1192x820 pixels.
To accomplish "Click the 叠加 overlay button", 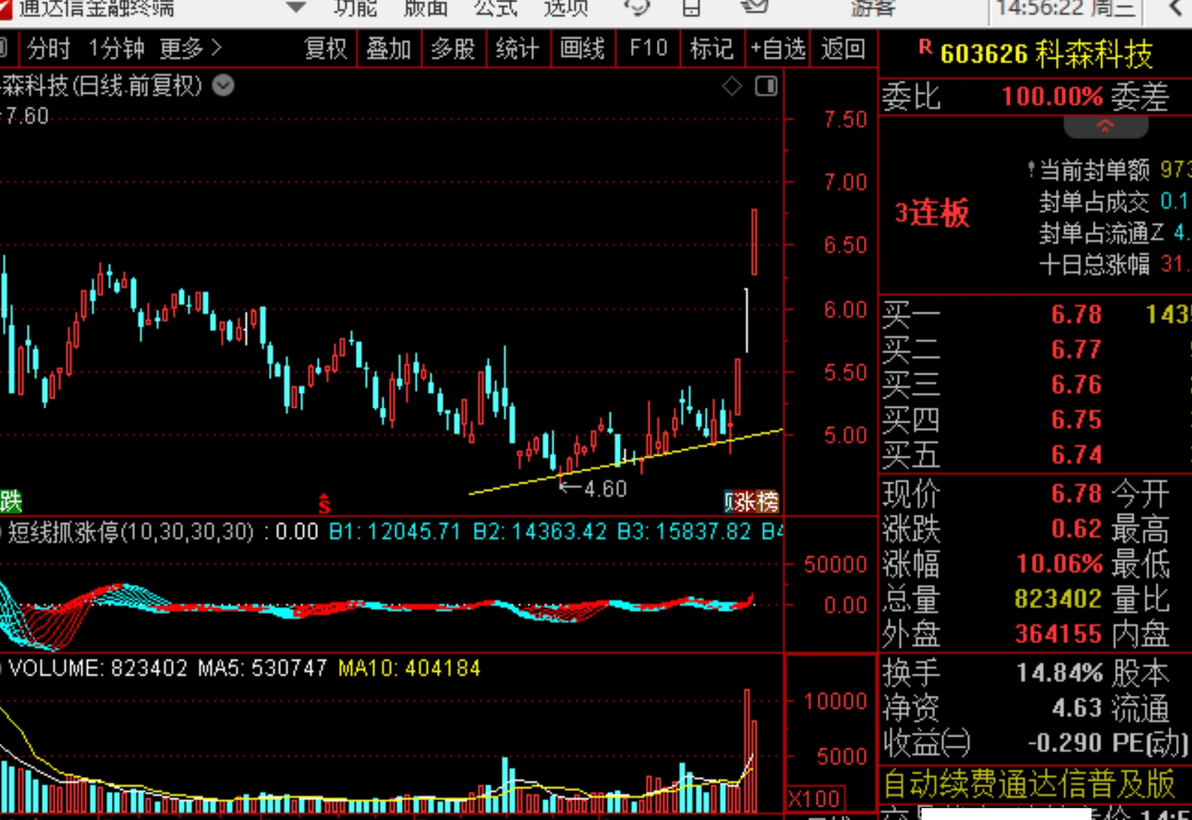I will (x=388, y=49).
